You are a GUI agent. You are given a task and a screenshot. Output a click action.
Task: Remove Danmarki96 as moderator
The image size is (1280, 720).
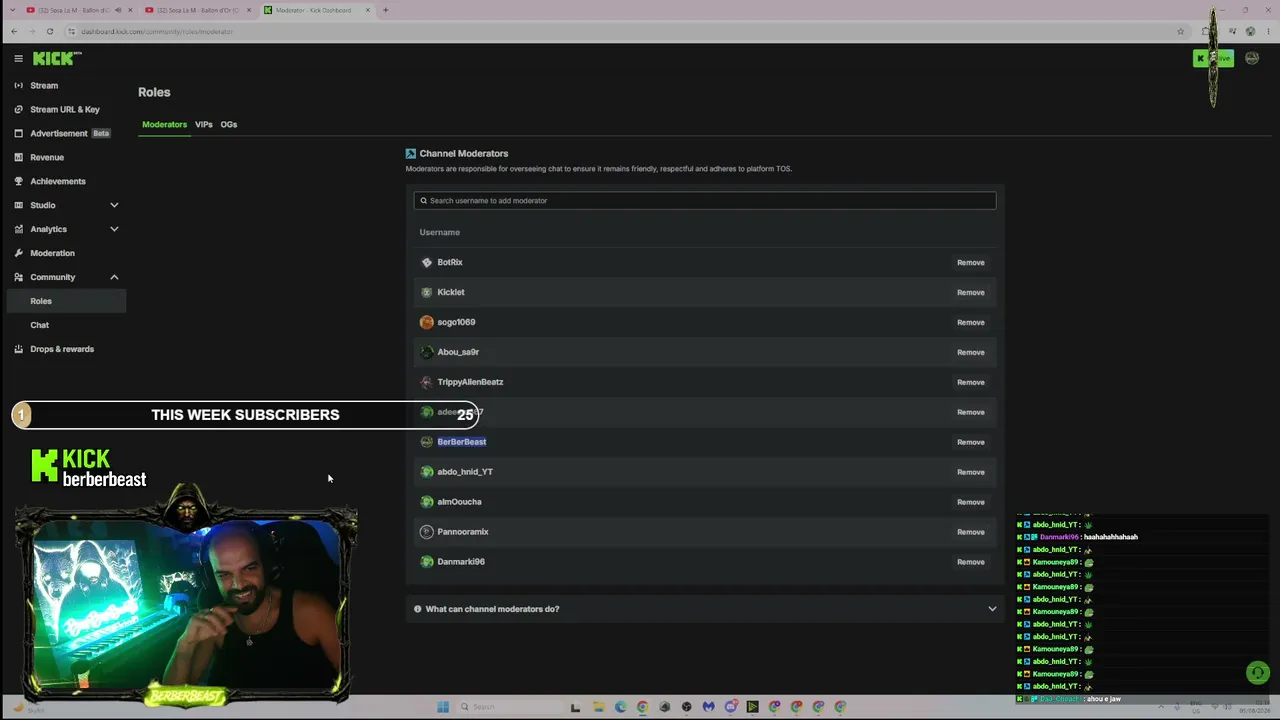tap(971, 562)
